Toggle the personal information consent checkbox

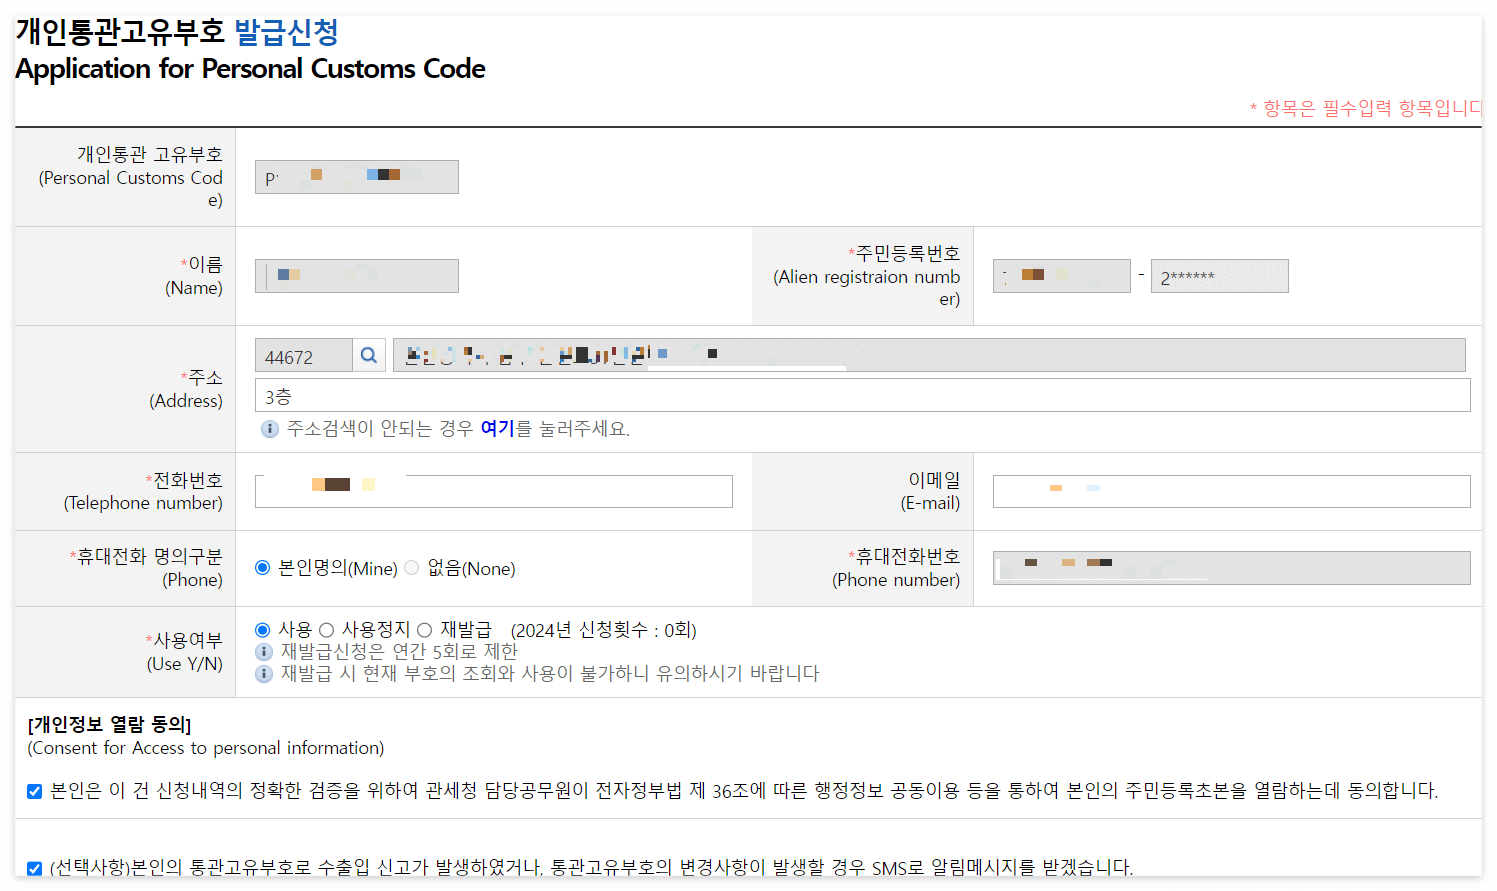(35, 792)
